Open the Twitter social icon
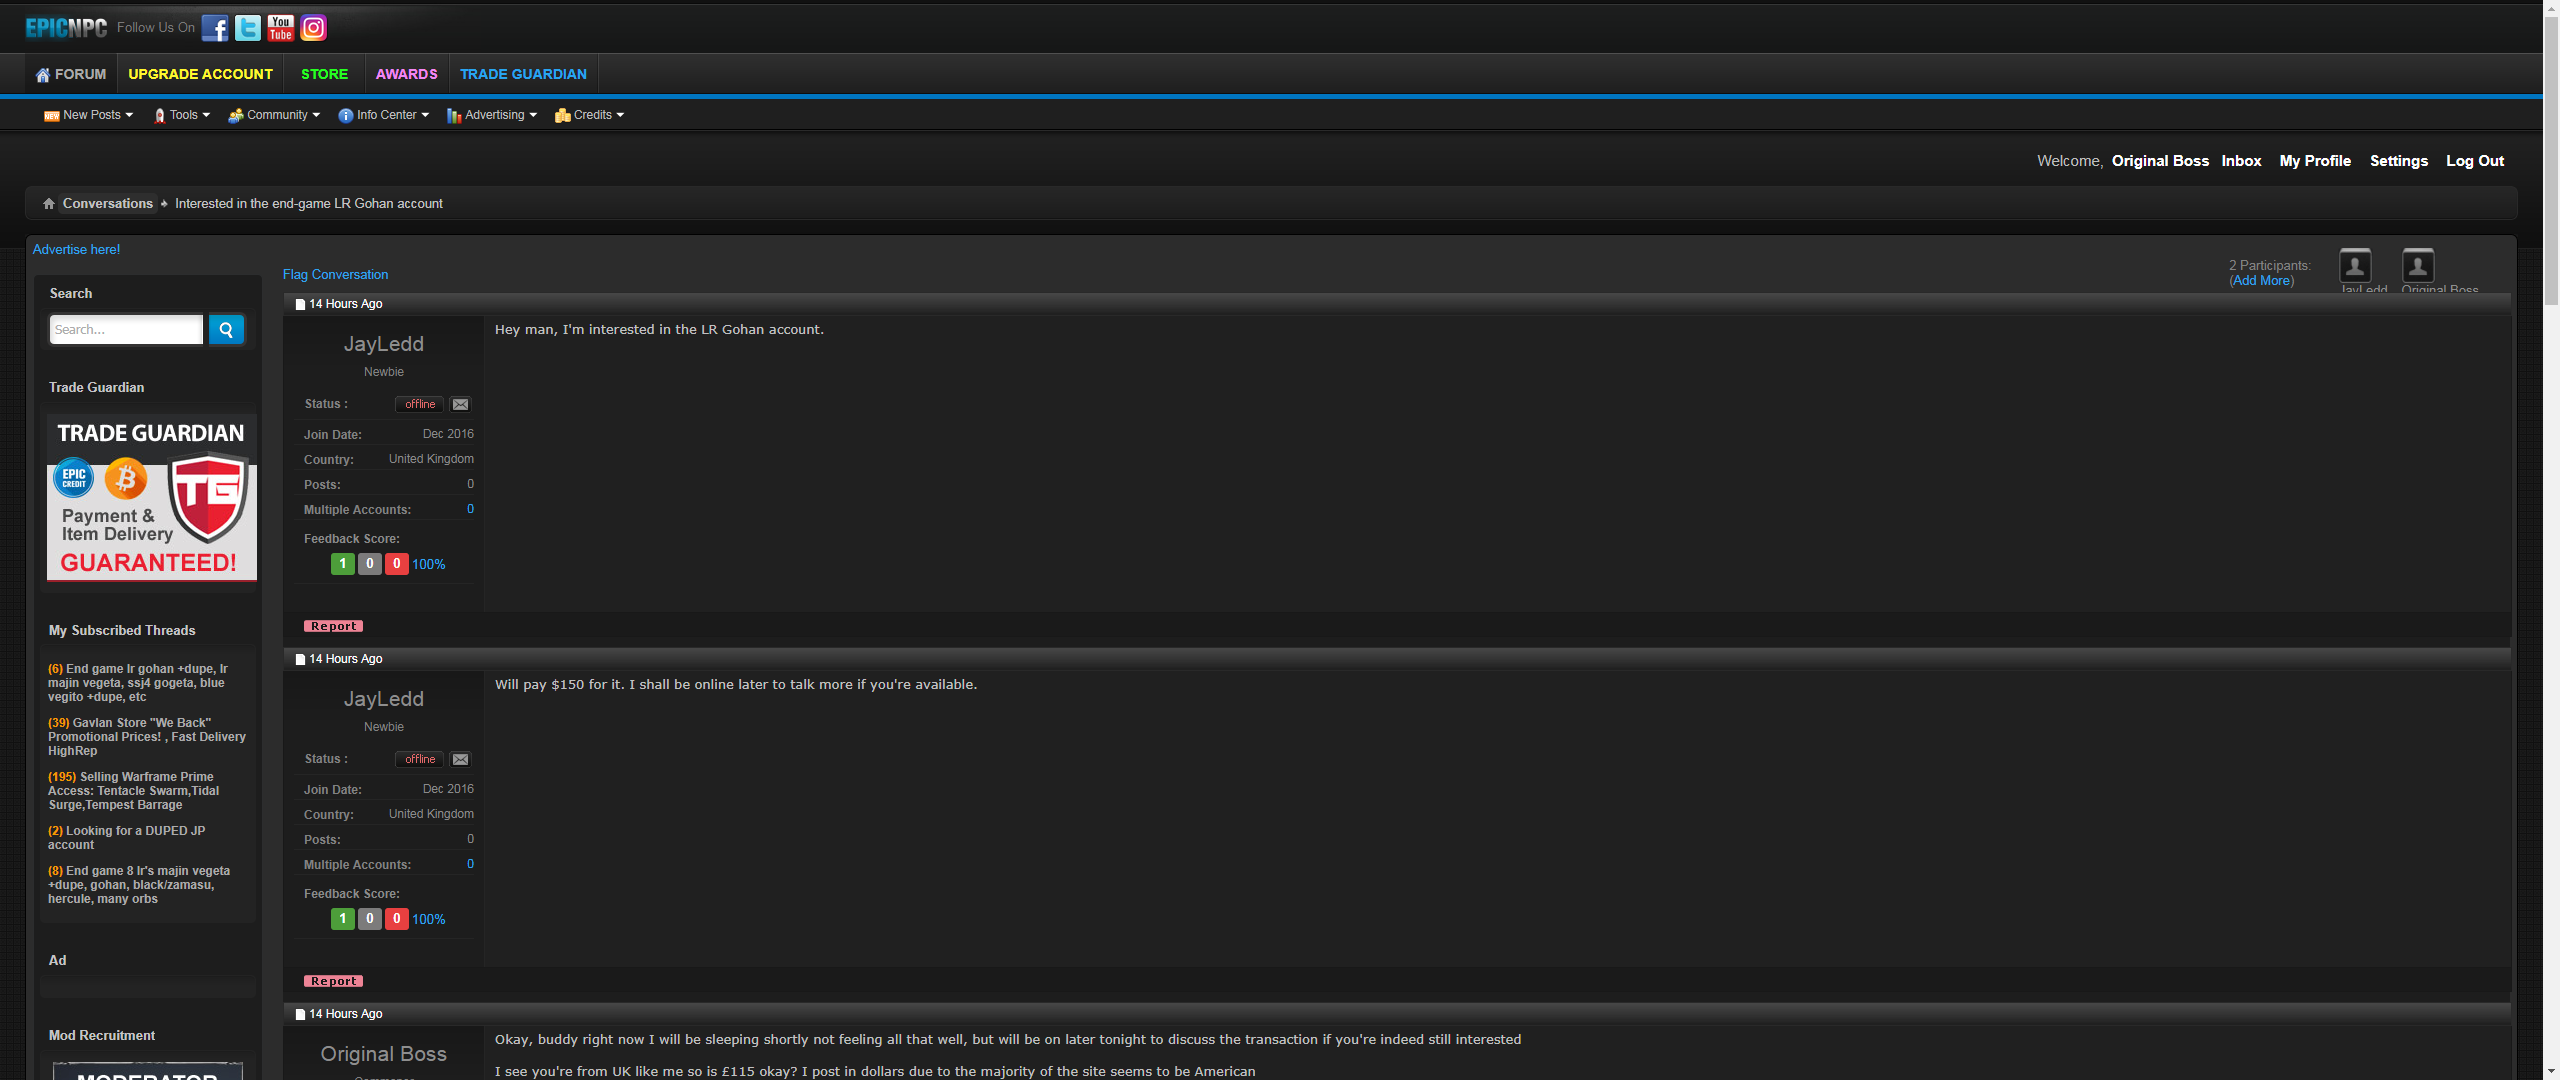This screenshot has width=2560, height=1080. [x=248, y=28]
